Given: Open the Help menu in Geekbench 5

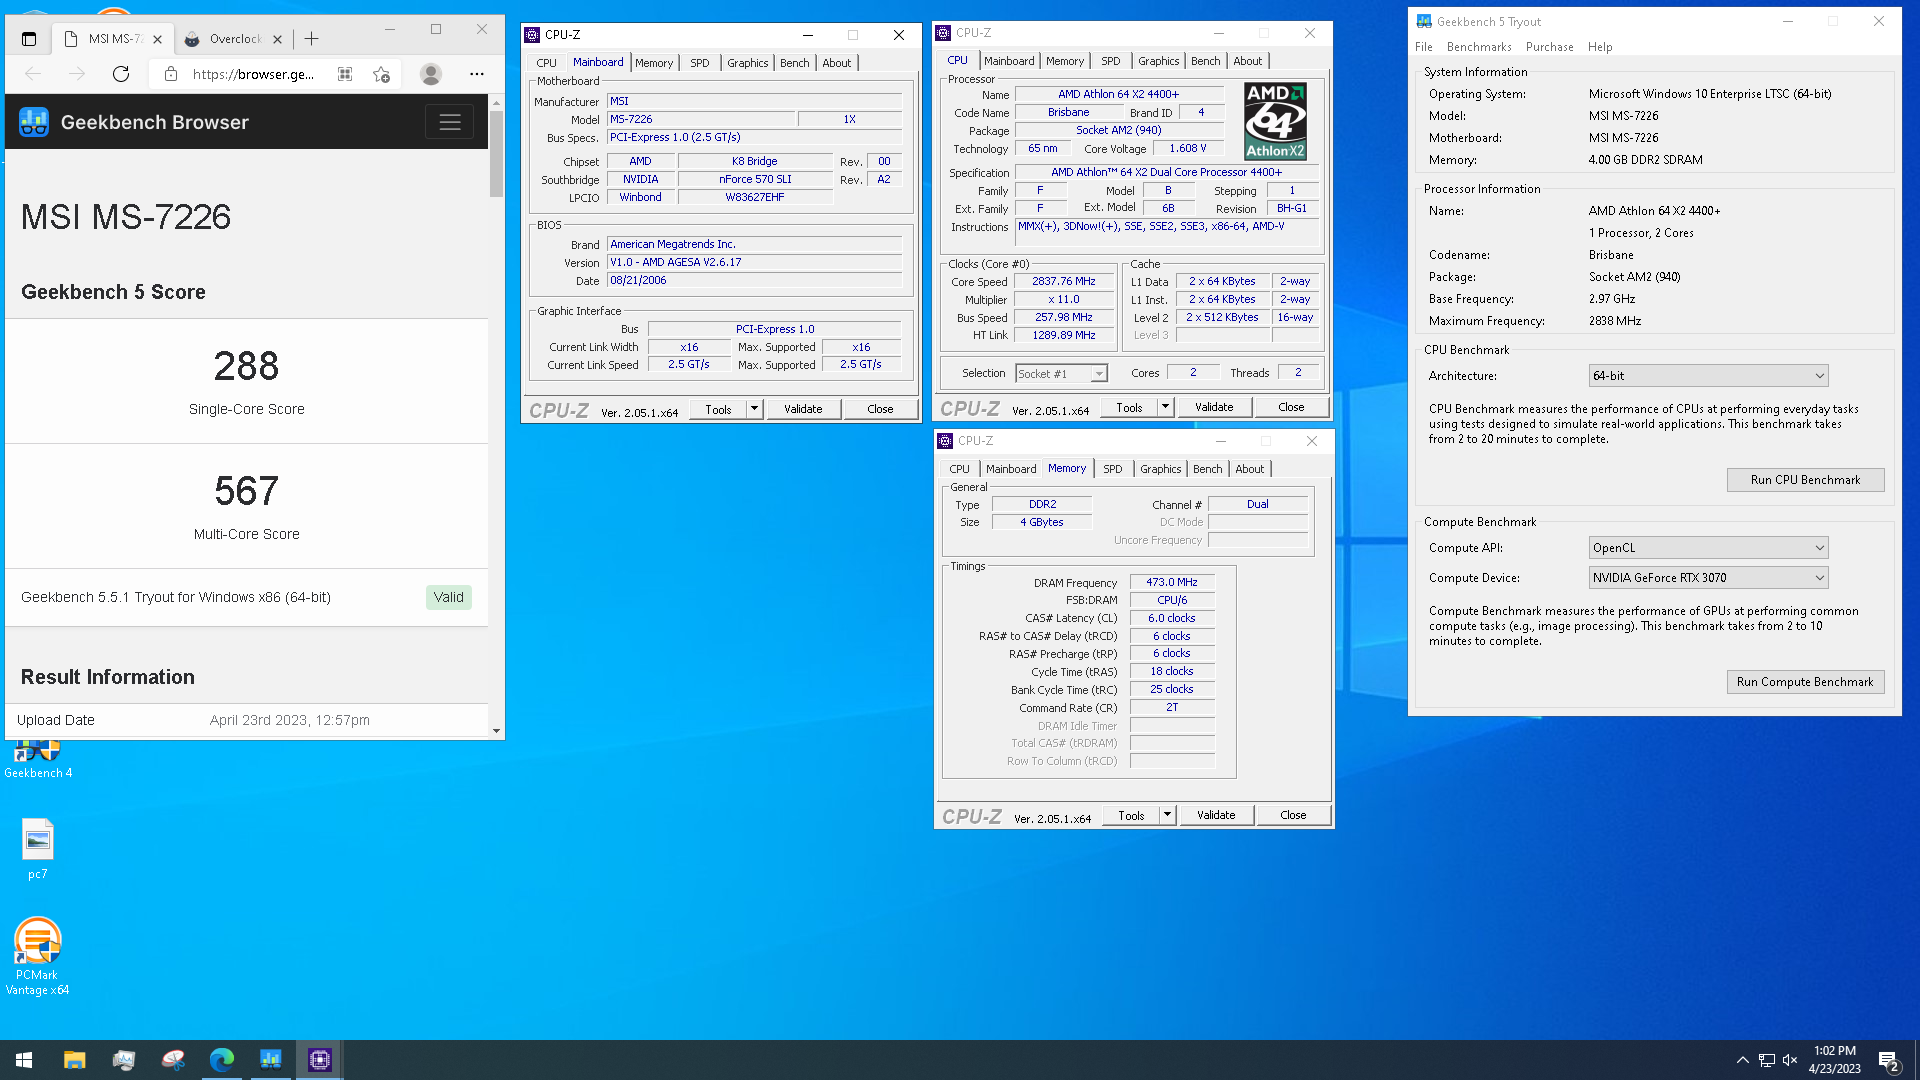Looking at the screenshot, I should click(x=1600, y=47).
